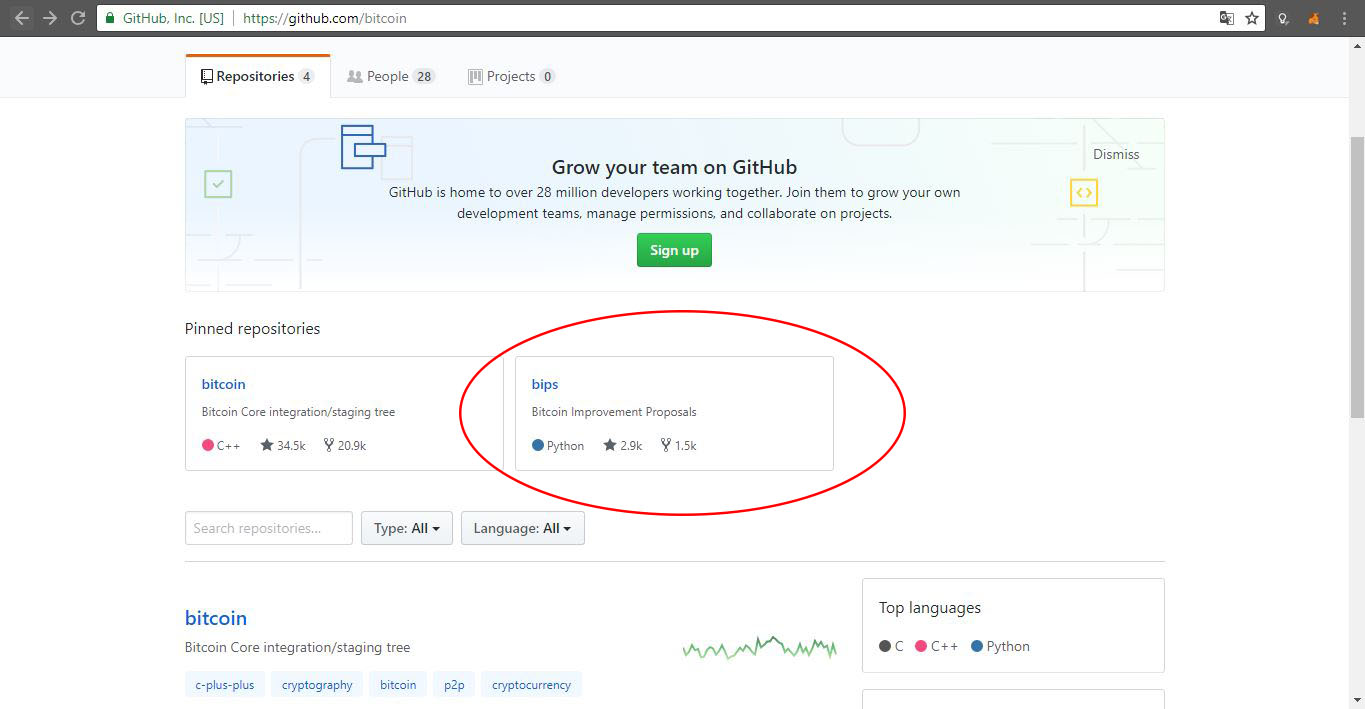Click the fork icon beside 1.5k on bips
The width and height of the screenshot is (1365, 709).
pos(666,445)
